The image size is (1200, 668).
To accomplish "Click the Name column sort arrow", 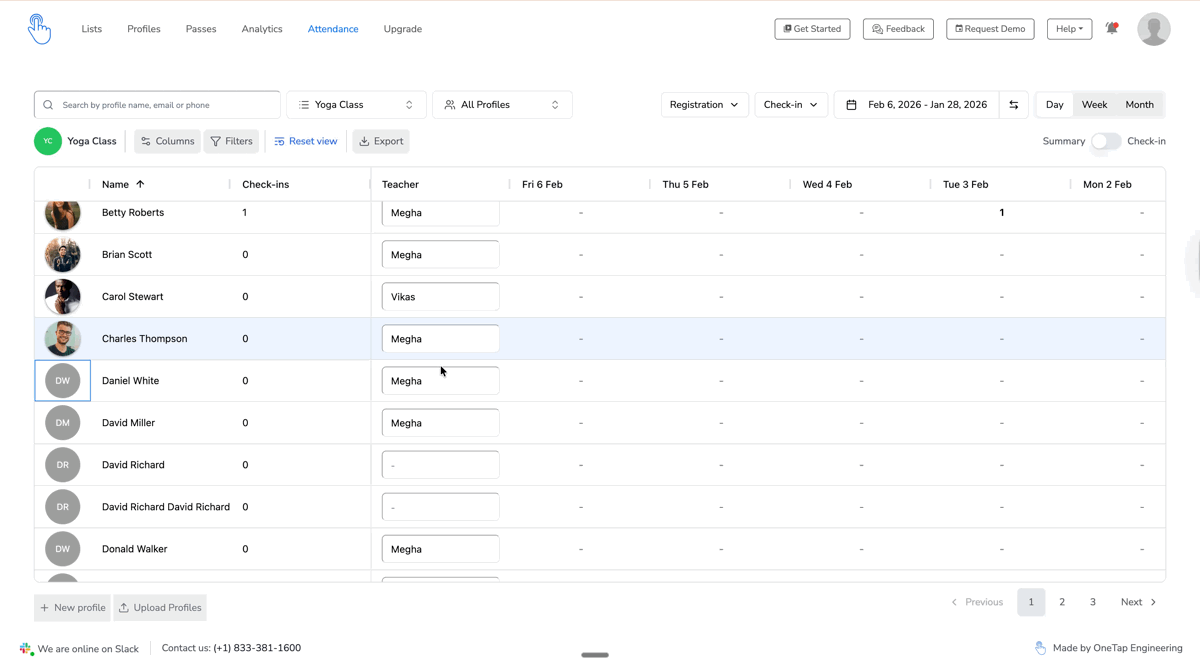I will pyautogui.click(x=140, y=184).
